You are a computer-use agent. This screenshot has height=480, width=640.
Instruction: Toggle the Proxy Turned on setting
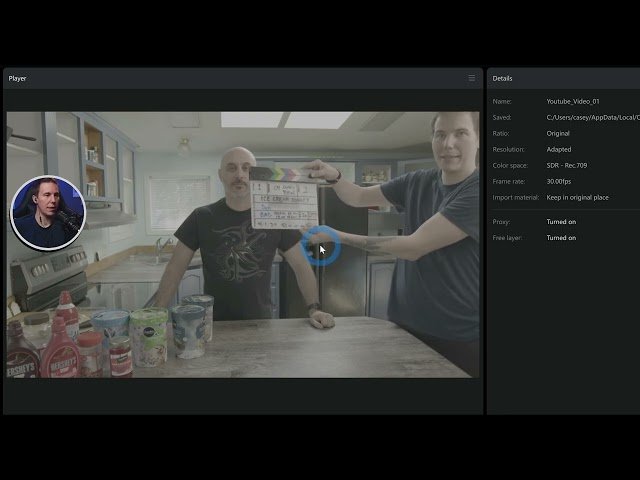[x=561, y=221]
